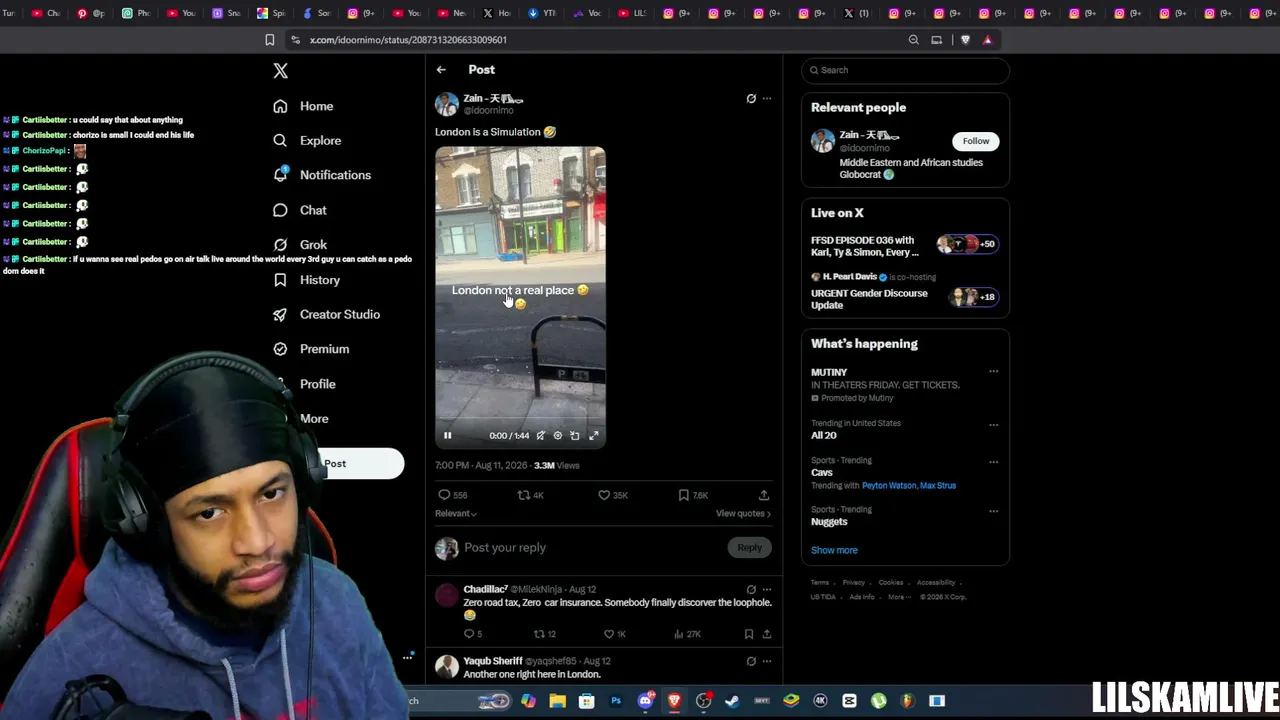The width and height of the screenshot is (1280, 720).
Task: Open Chat from the sidebar
Action: click(300, 210)
